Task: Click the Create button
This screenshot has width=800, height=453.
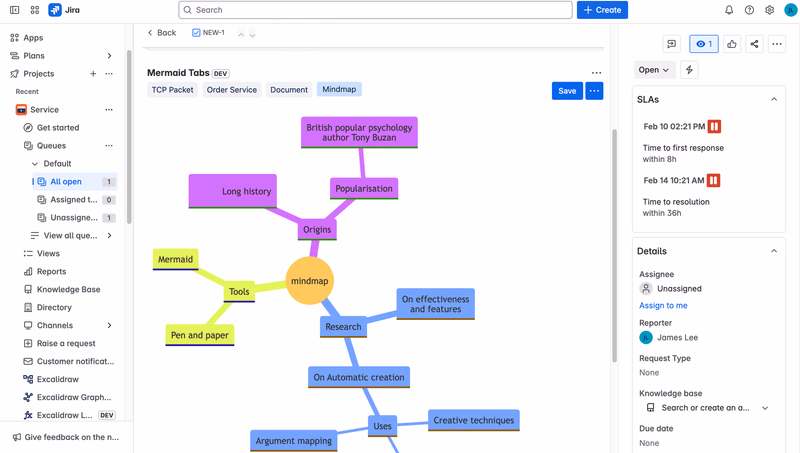Action: pyautogui.click(x=602, y=10)
